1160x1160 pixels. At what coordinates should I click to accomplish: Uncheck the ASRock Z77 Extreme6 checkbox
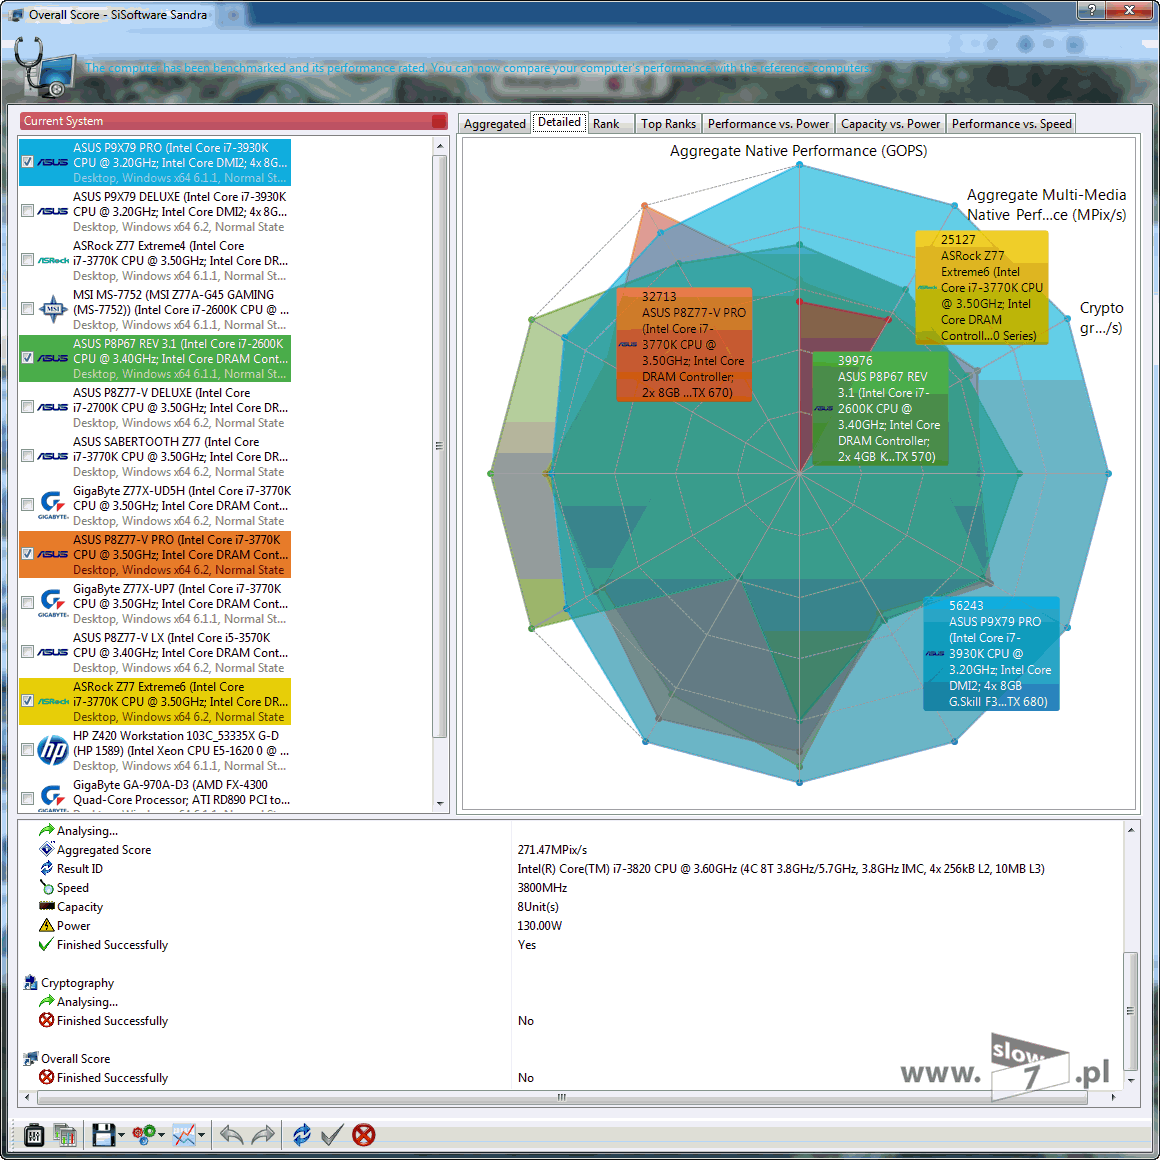pyautogui.click(x=27, y=701)
